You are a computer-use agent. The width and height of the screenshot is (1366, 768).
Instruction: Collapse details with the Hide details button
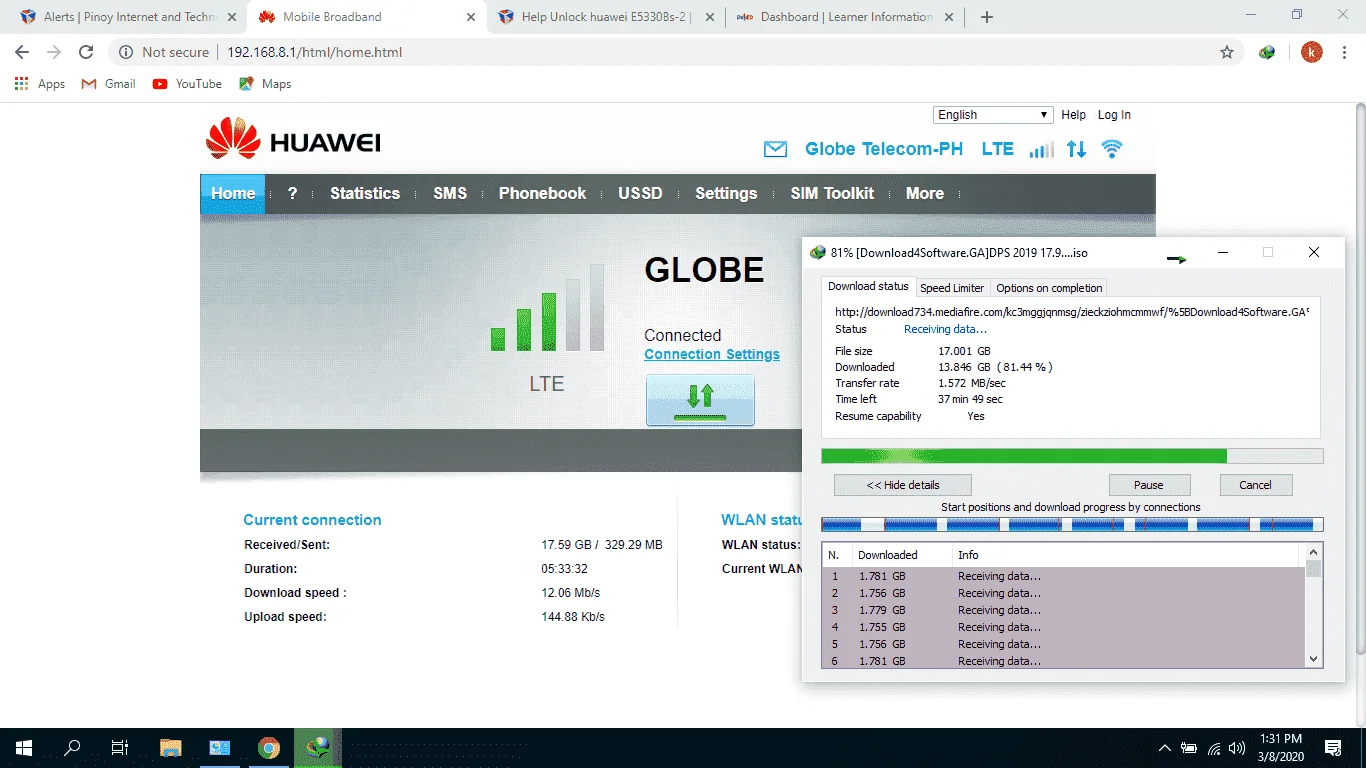902,485
